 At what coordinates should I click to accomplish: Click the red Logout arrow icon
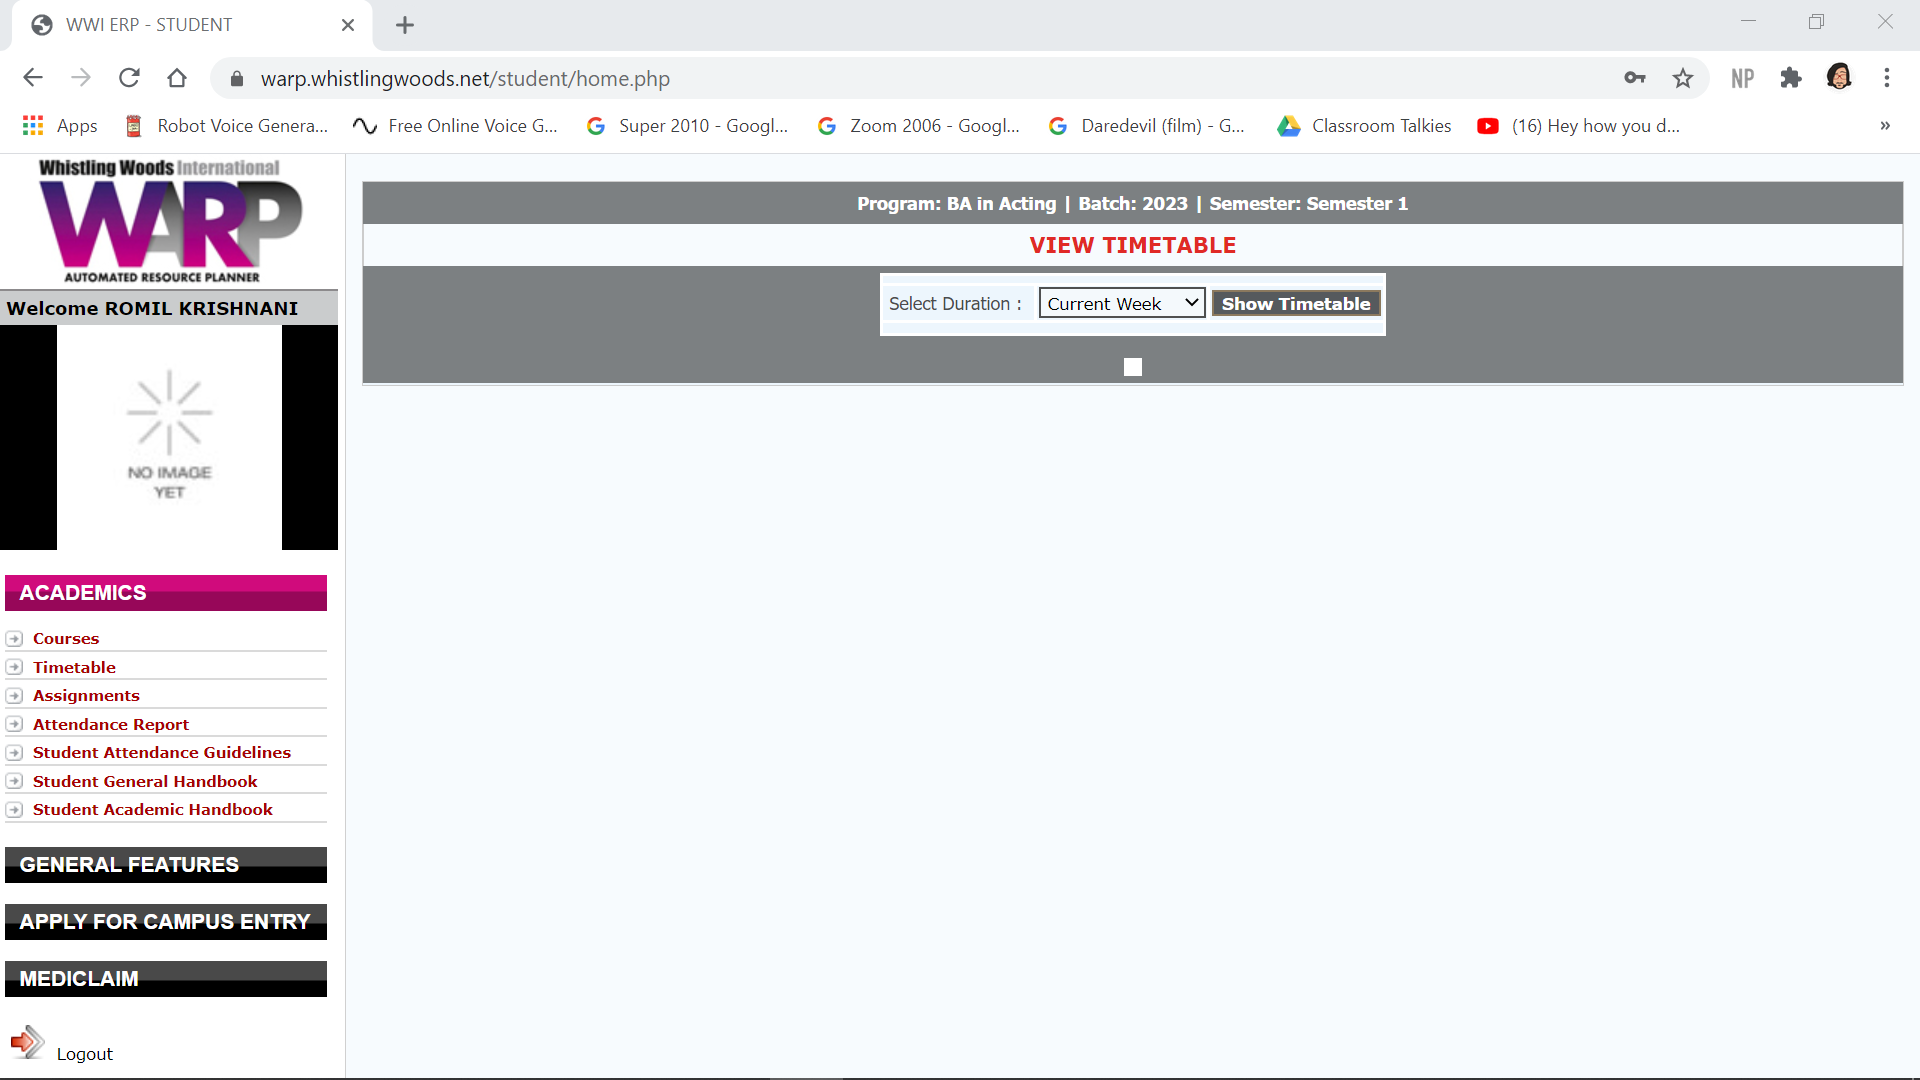[27, 1042]
